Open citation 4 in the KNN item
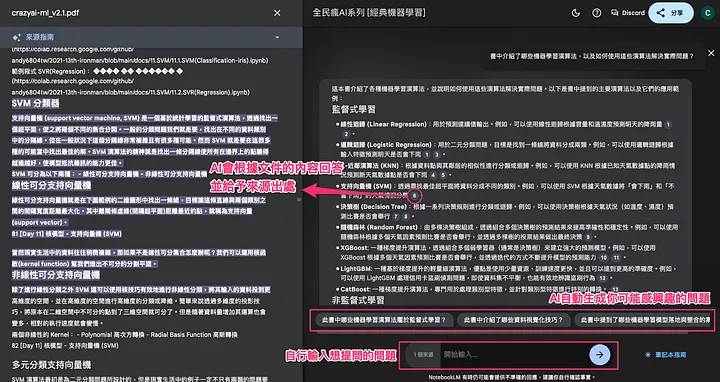Viewport: 720px width, 382px height. 433,175
